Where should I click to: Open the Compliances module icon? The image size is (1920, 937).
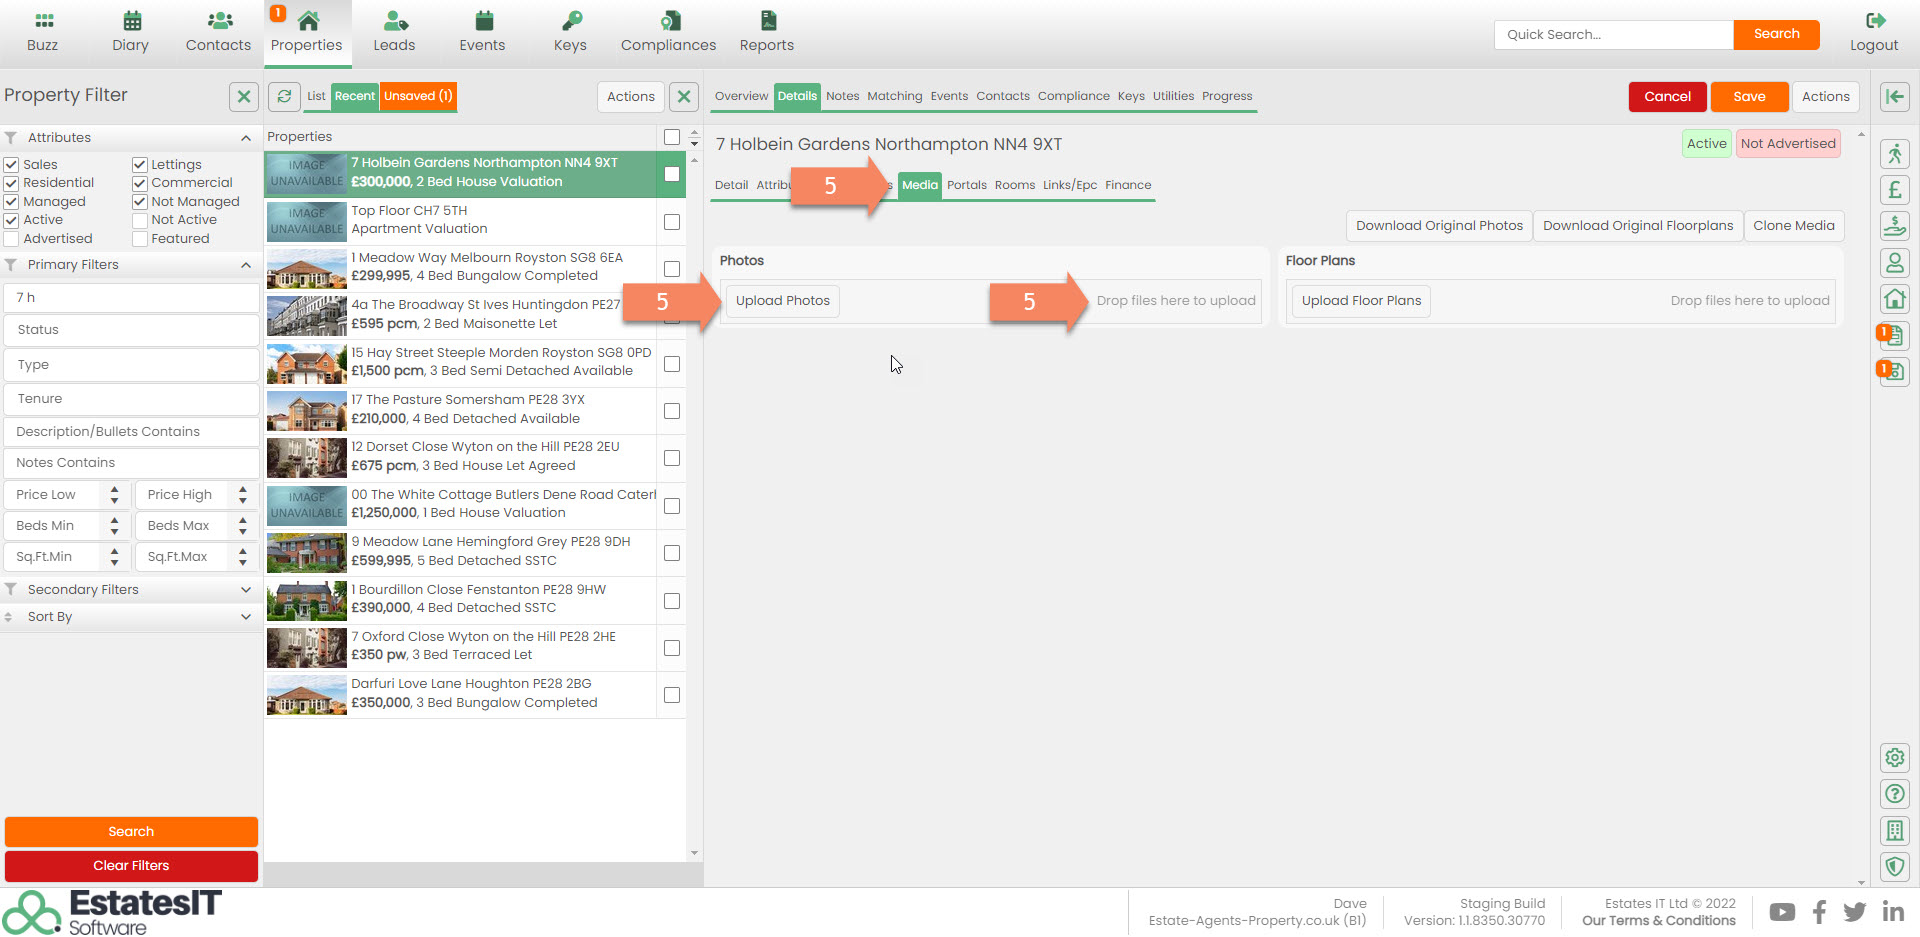pyautogui.click(x=668, y=21)
